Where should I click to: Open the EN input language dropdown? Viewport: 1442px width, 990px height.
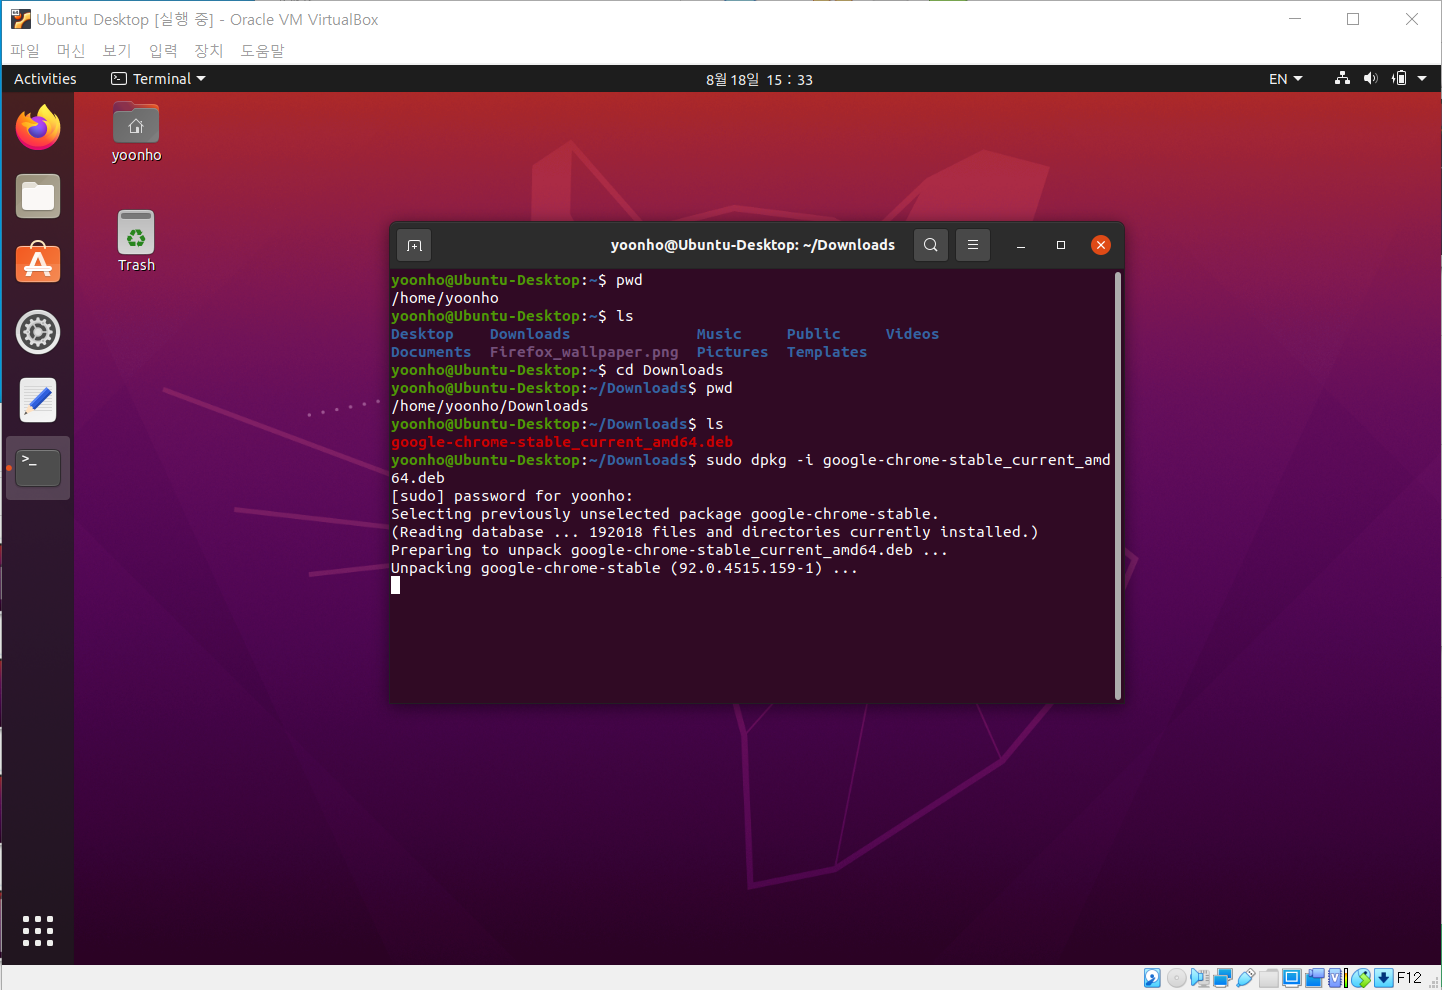click(1286, 78)
